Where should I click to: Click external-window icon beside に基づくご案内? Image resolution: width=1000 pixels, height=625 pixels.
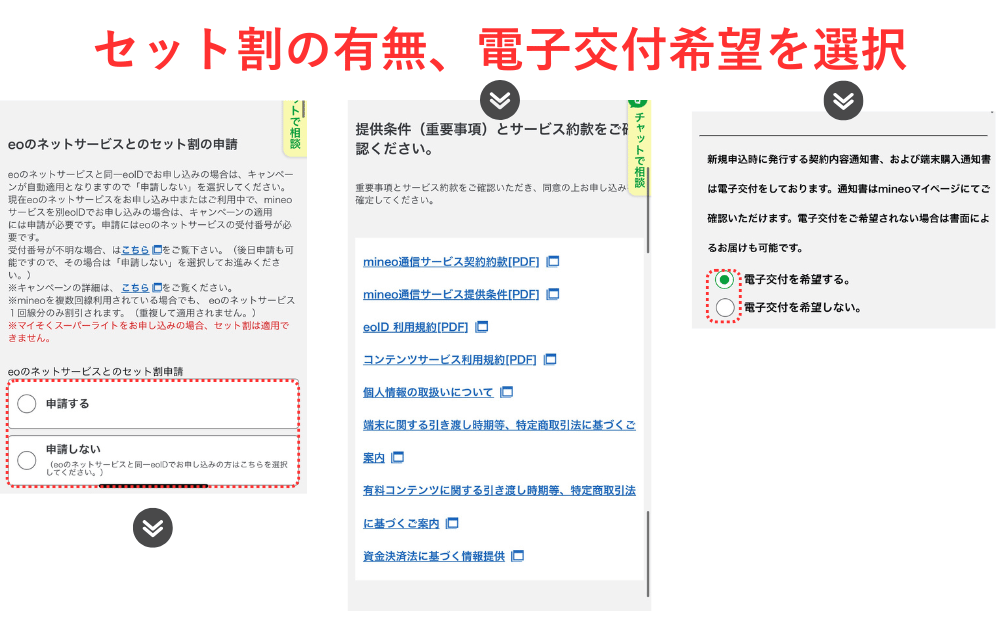coord(452,523)
